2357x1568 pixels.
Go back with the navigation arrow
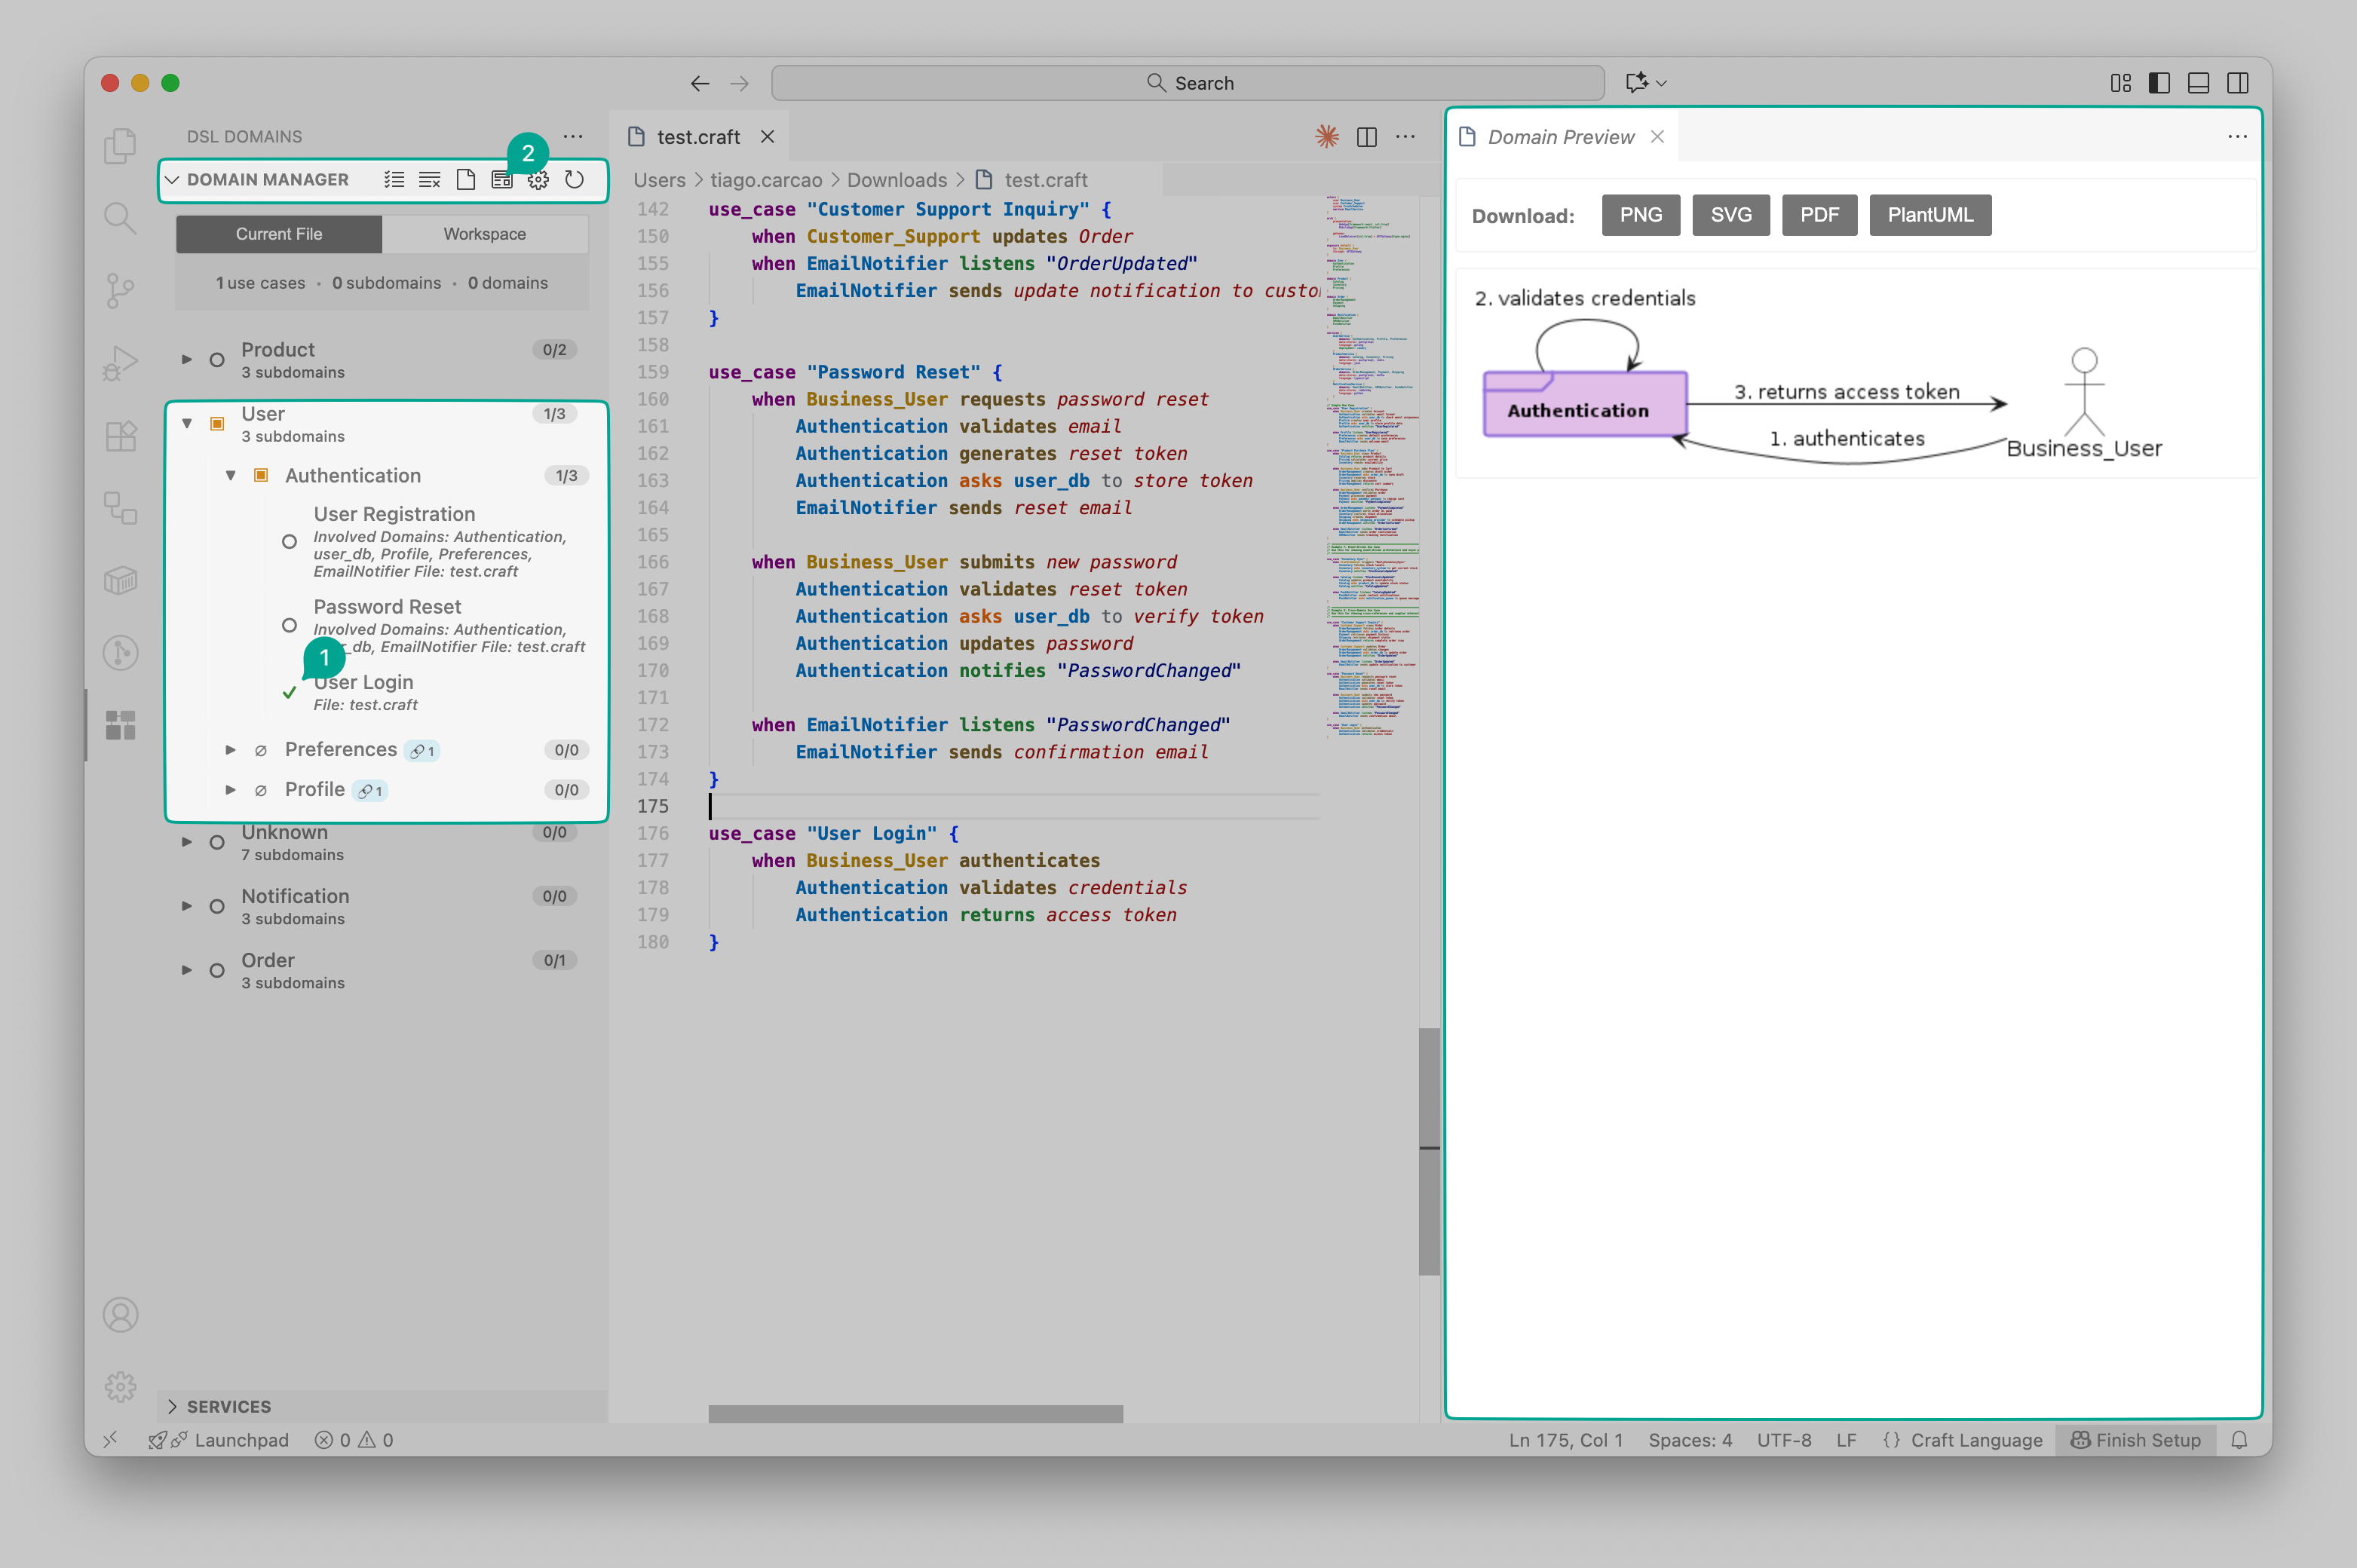tap(700, 83)
